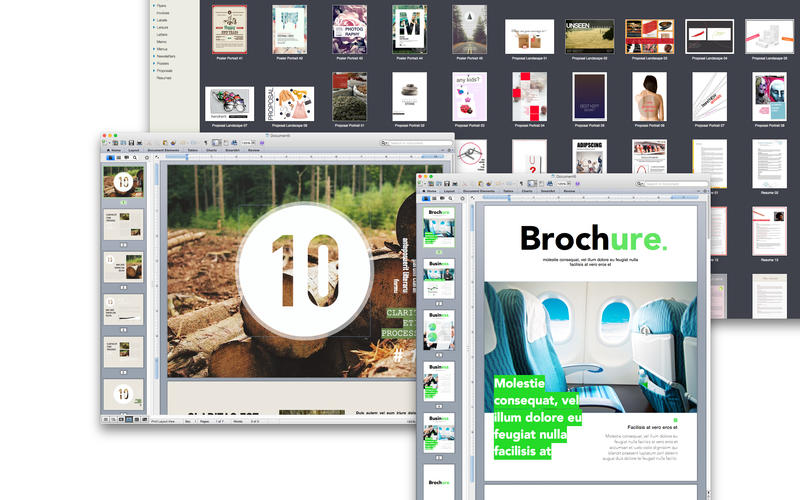Open Document Elements tab in Brochure window
Image resolution: width=800 pixels, height=500 pixels.
(x=479, y=191)
